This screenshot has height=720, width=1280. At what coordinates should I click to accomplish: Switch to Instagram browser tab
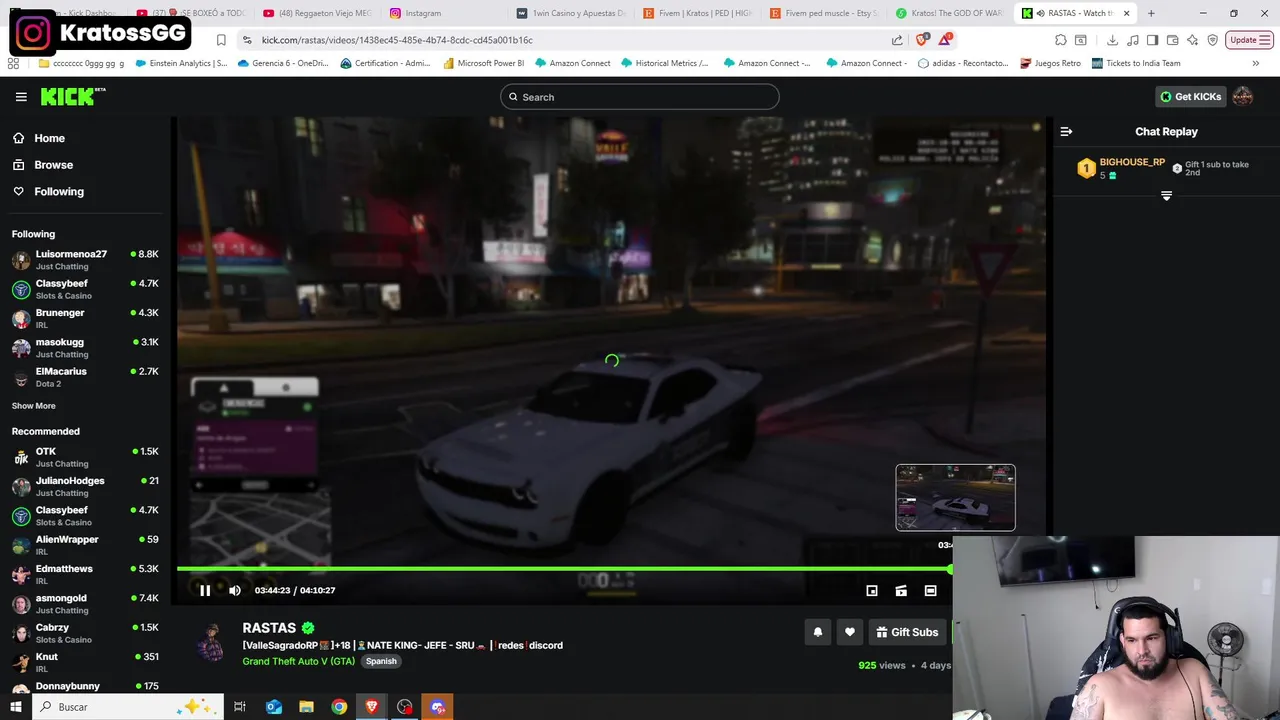point(423,13)
